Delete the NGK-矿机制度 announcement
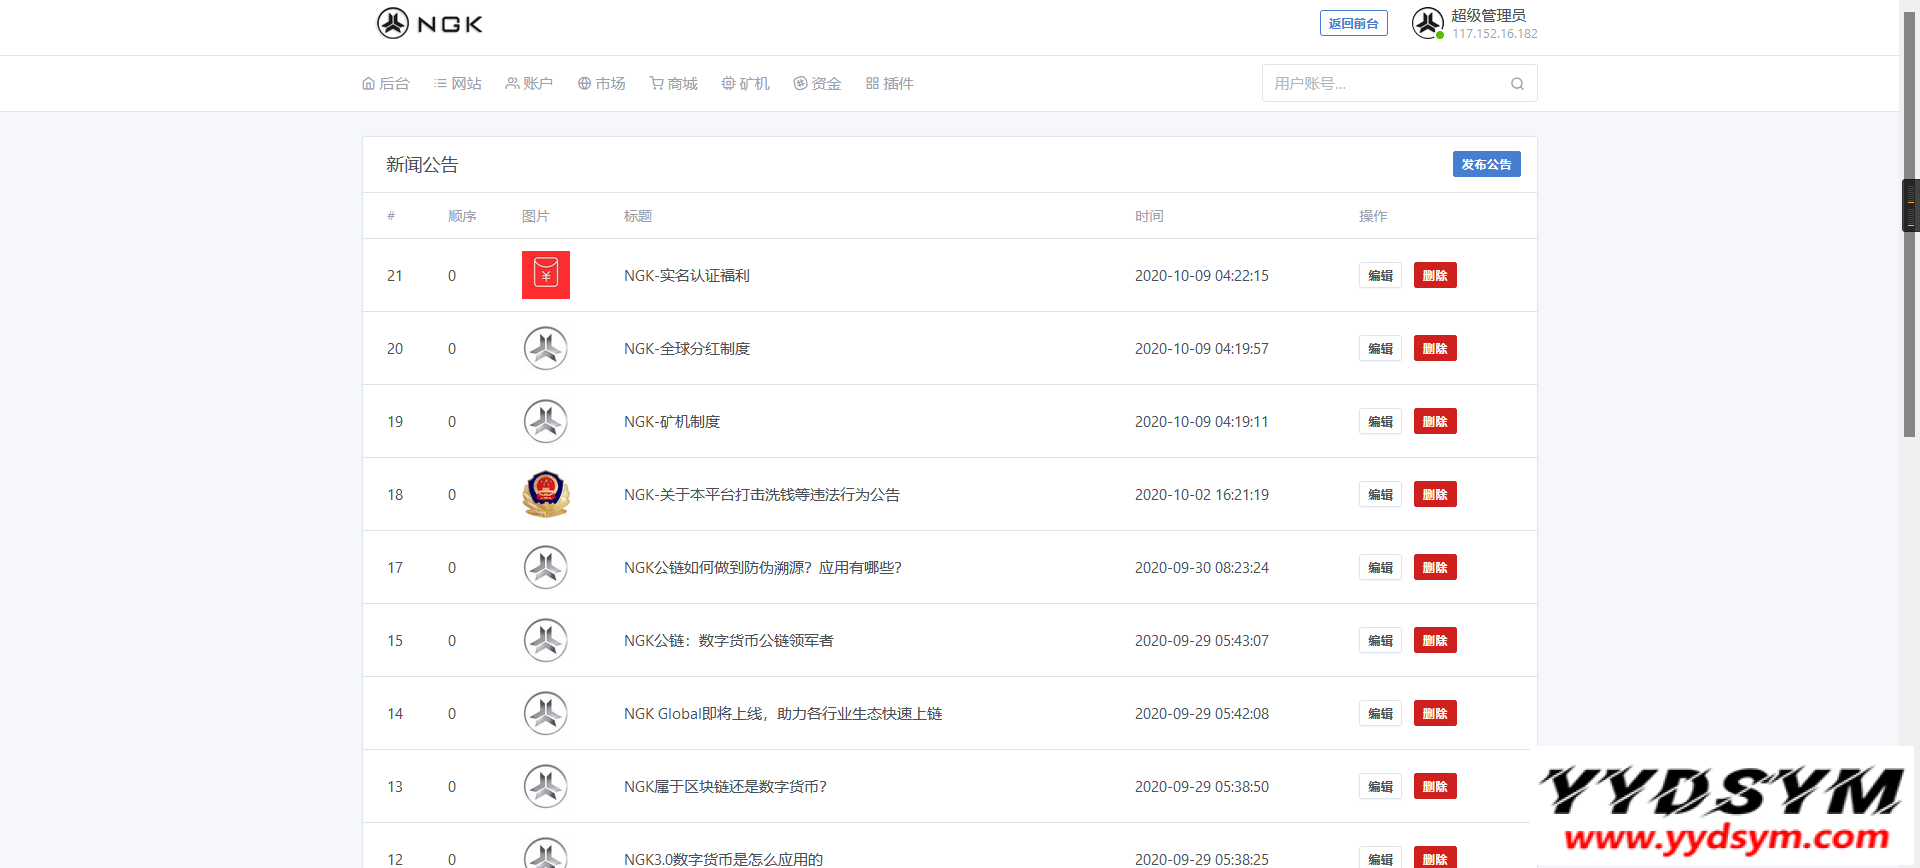Screen dimensions: 1920x868 click(1435, 421)
